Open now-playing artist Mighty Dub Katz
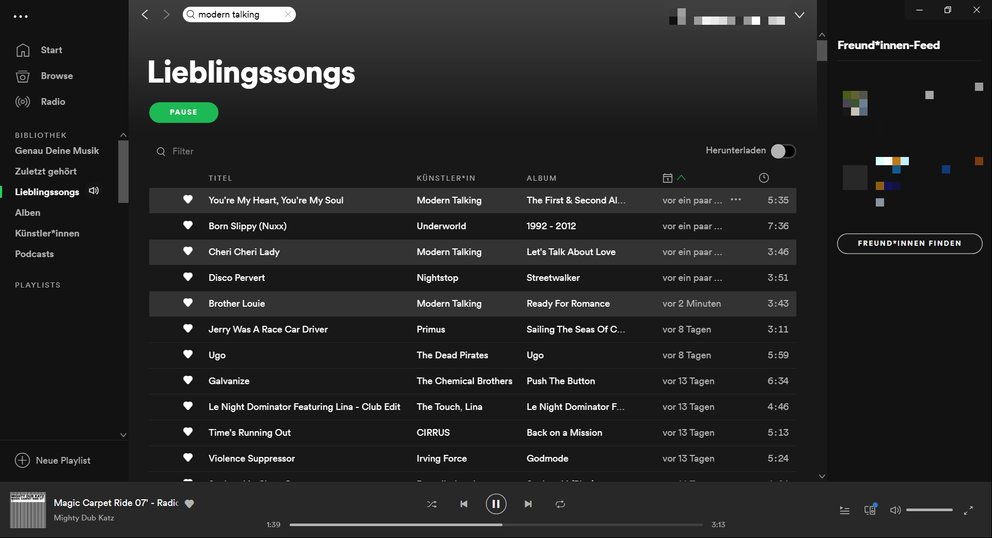The width and height of the screenshot is (992, 538). pyautogui.click(x=84, y=518)
